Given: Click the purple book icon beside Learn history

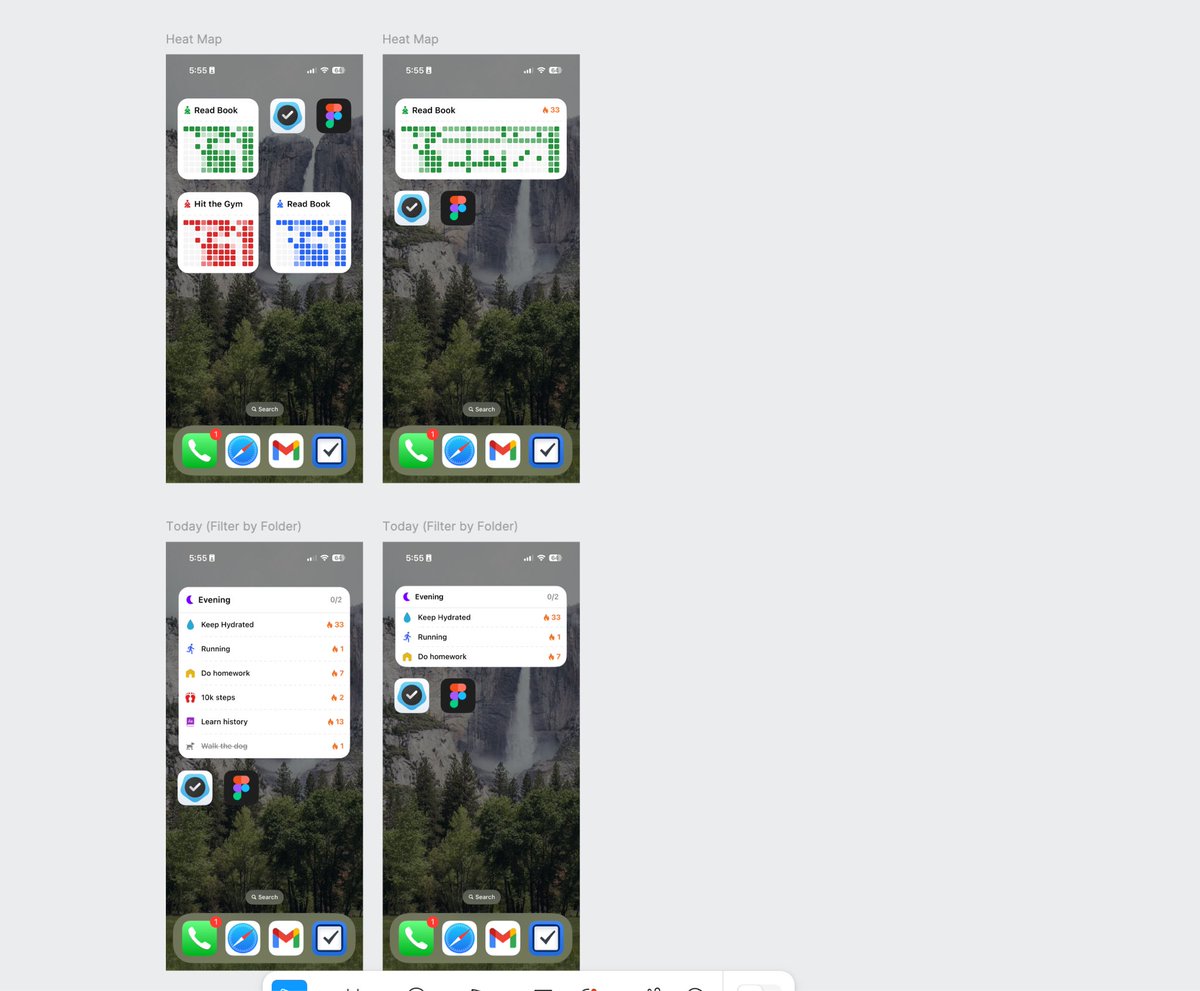Looking at the screenshot, I should (190, 721).
